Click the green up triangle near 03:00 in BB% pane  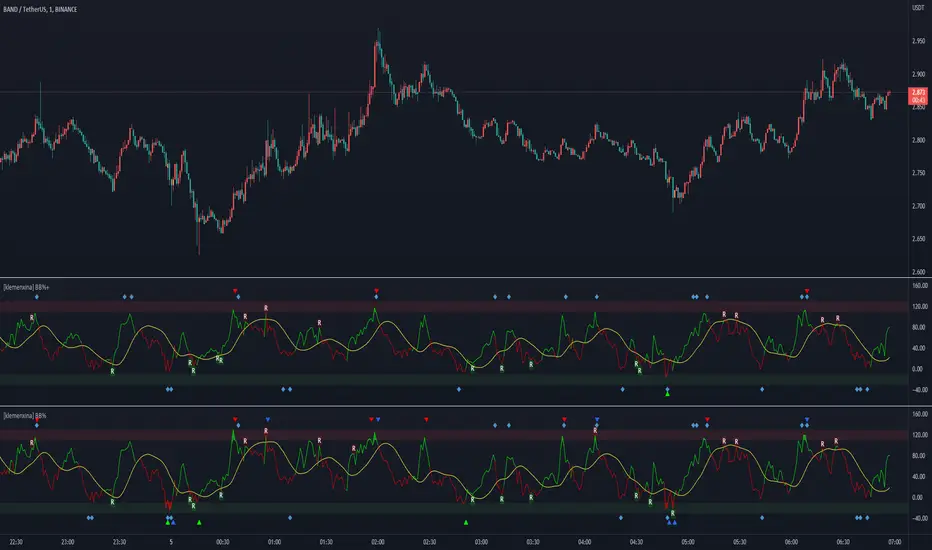pyautogui.click(x=466, y=522)
